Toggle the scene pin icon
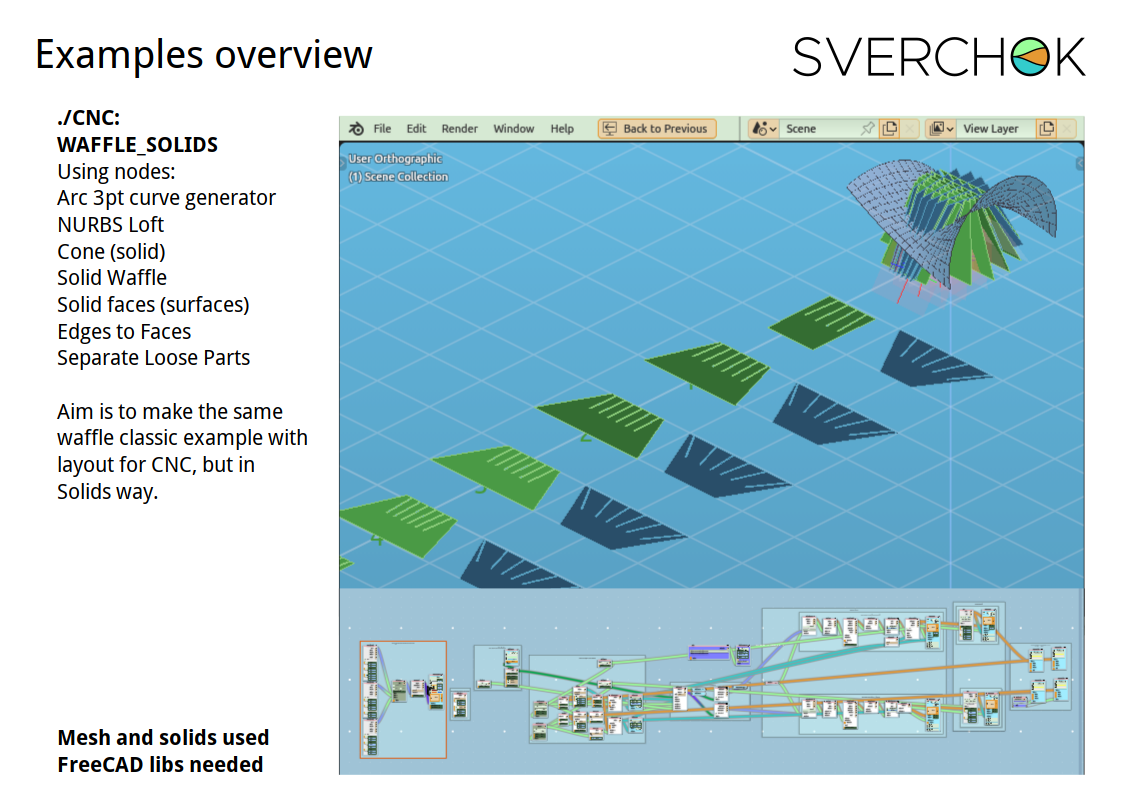 pyautogui.click(x=867, y=129)
